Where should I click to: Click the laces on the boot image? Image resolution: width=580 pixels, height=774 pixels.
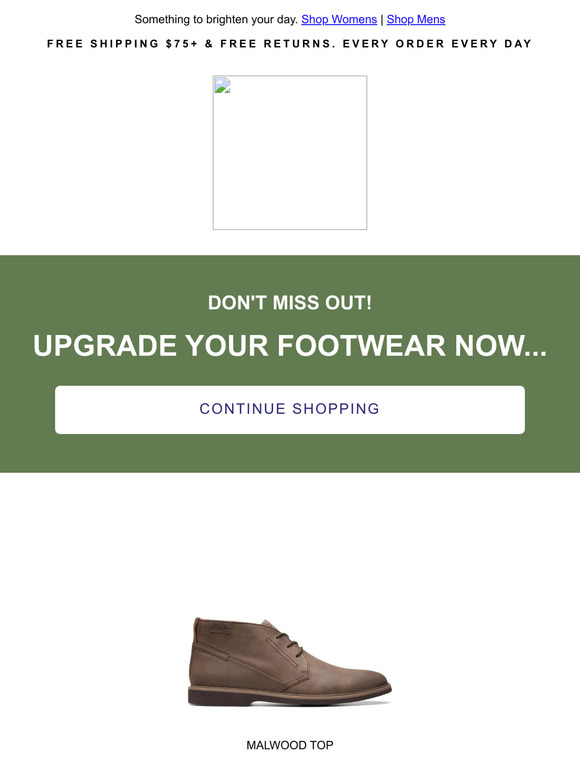tap(290, 644)
